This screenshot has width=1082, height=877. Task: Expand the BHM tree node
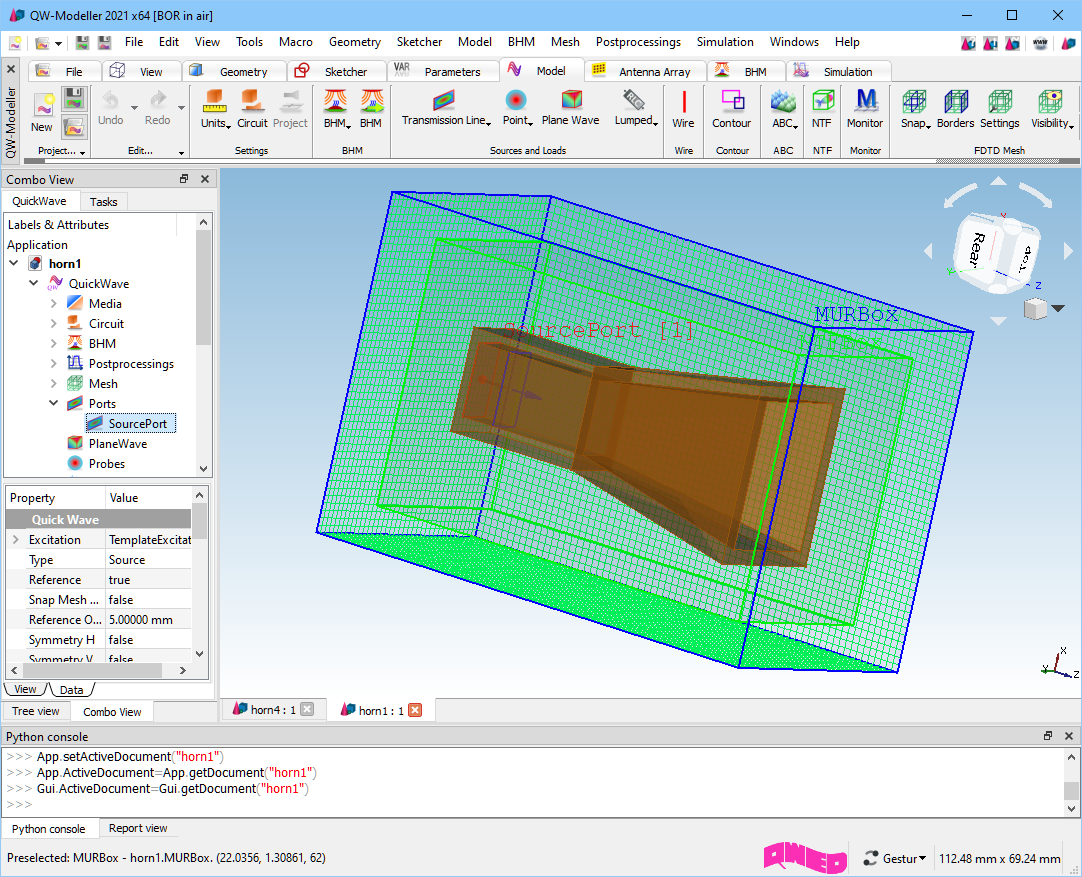click(x=54, y=344)
